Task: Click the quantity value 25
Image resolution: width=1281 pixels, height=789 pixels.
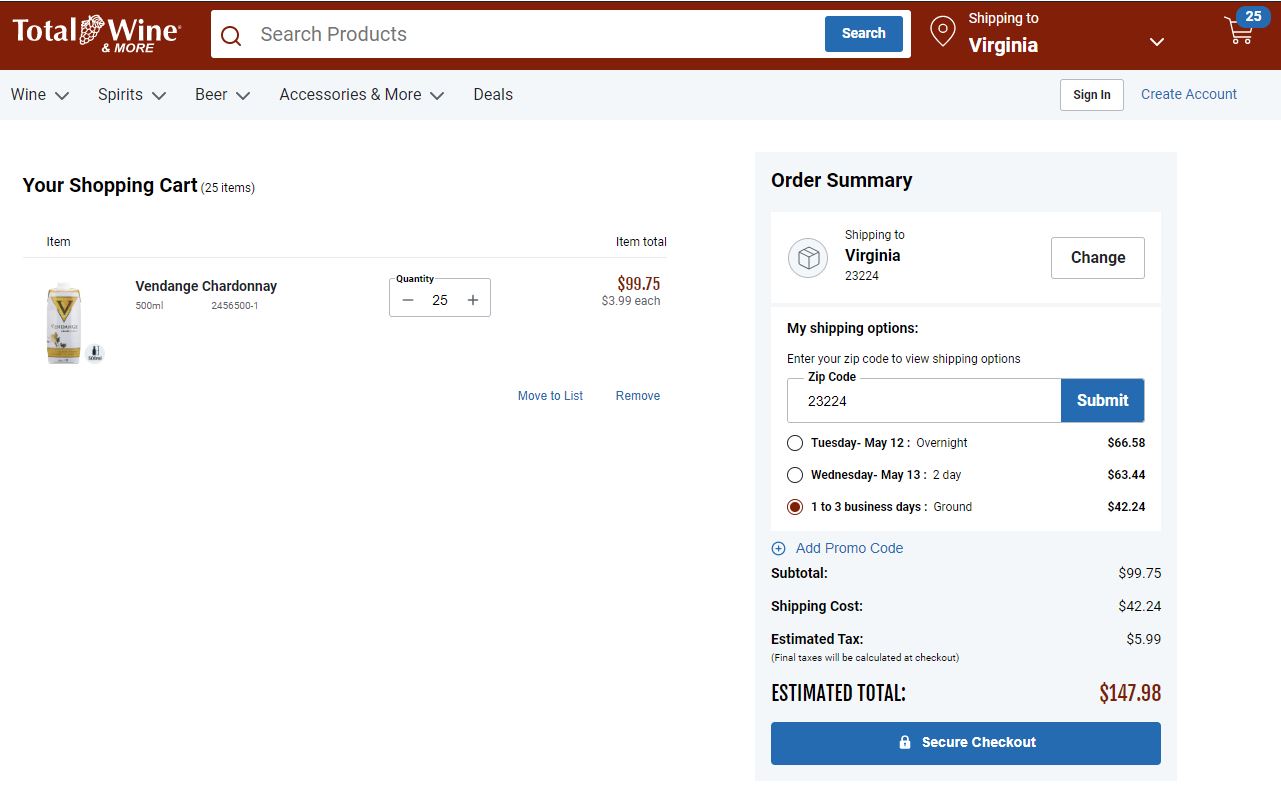Action: tap(440, 300)
